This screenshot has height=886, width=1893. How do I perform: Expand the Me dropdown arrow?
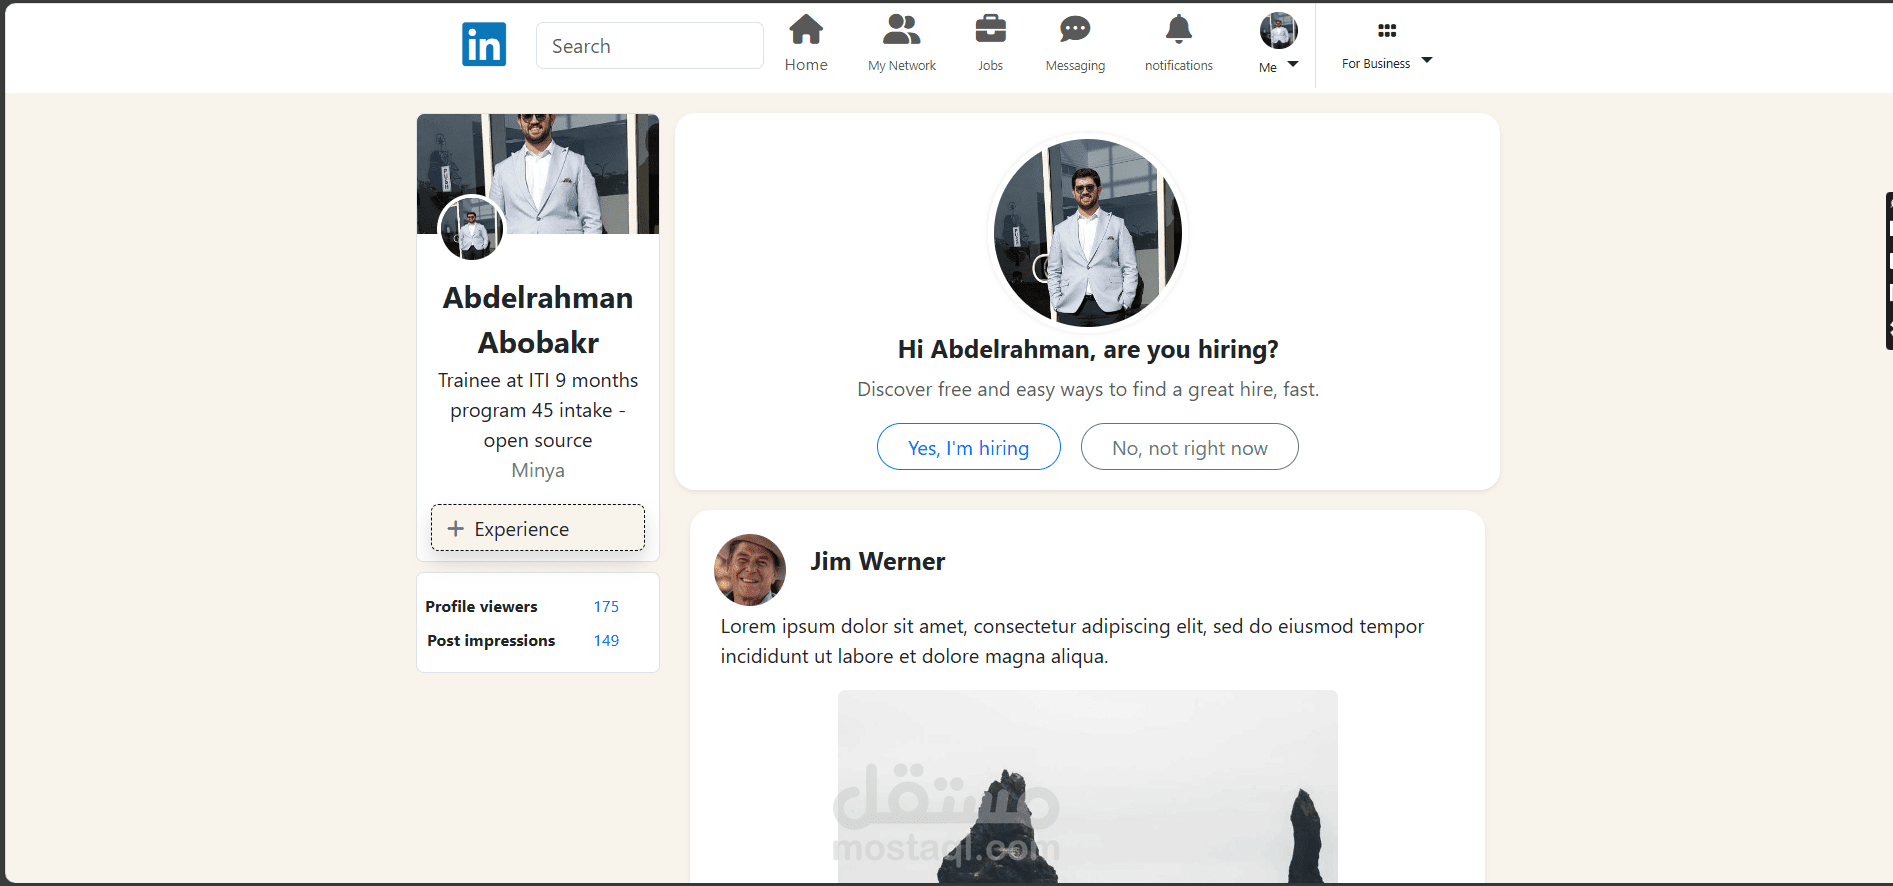pos(1293,64)
